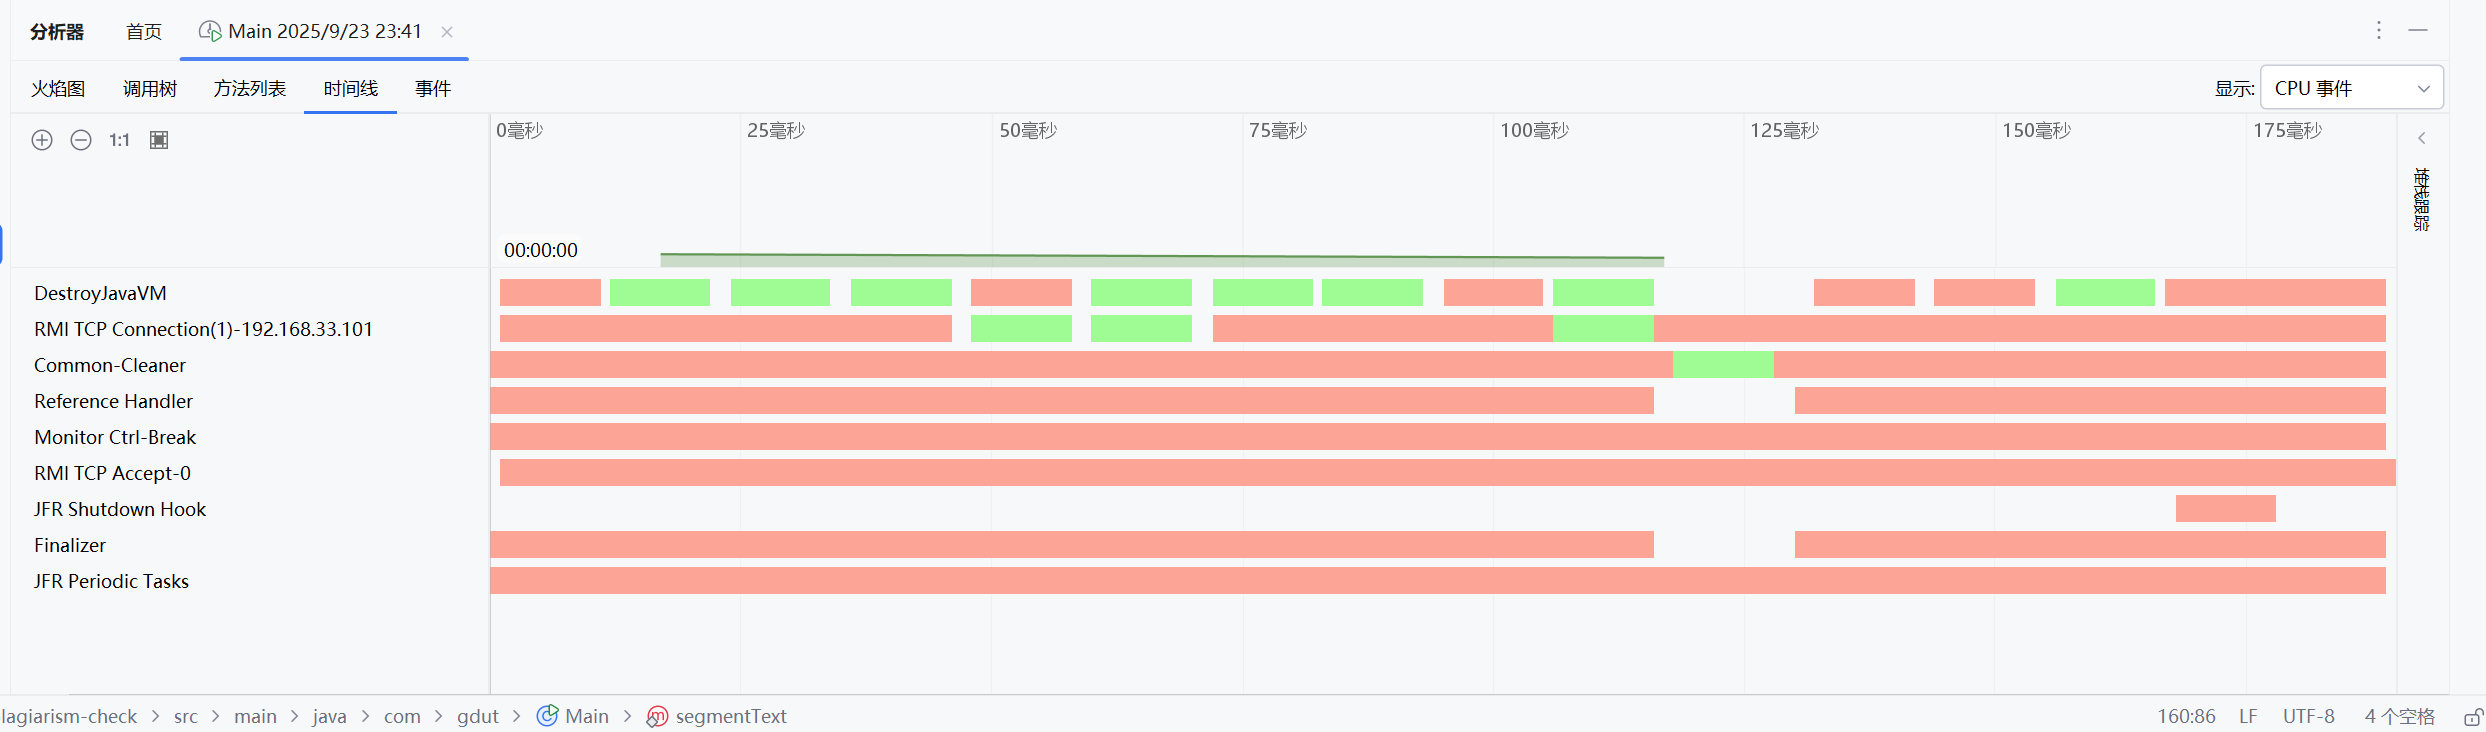This screenshot has height=732, width=2486.
Task: Open the CPU 事件 display dropdown
Action: coord(2351,88)
